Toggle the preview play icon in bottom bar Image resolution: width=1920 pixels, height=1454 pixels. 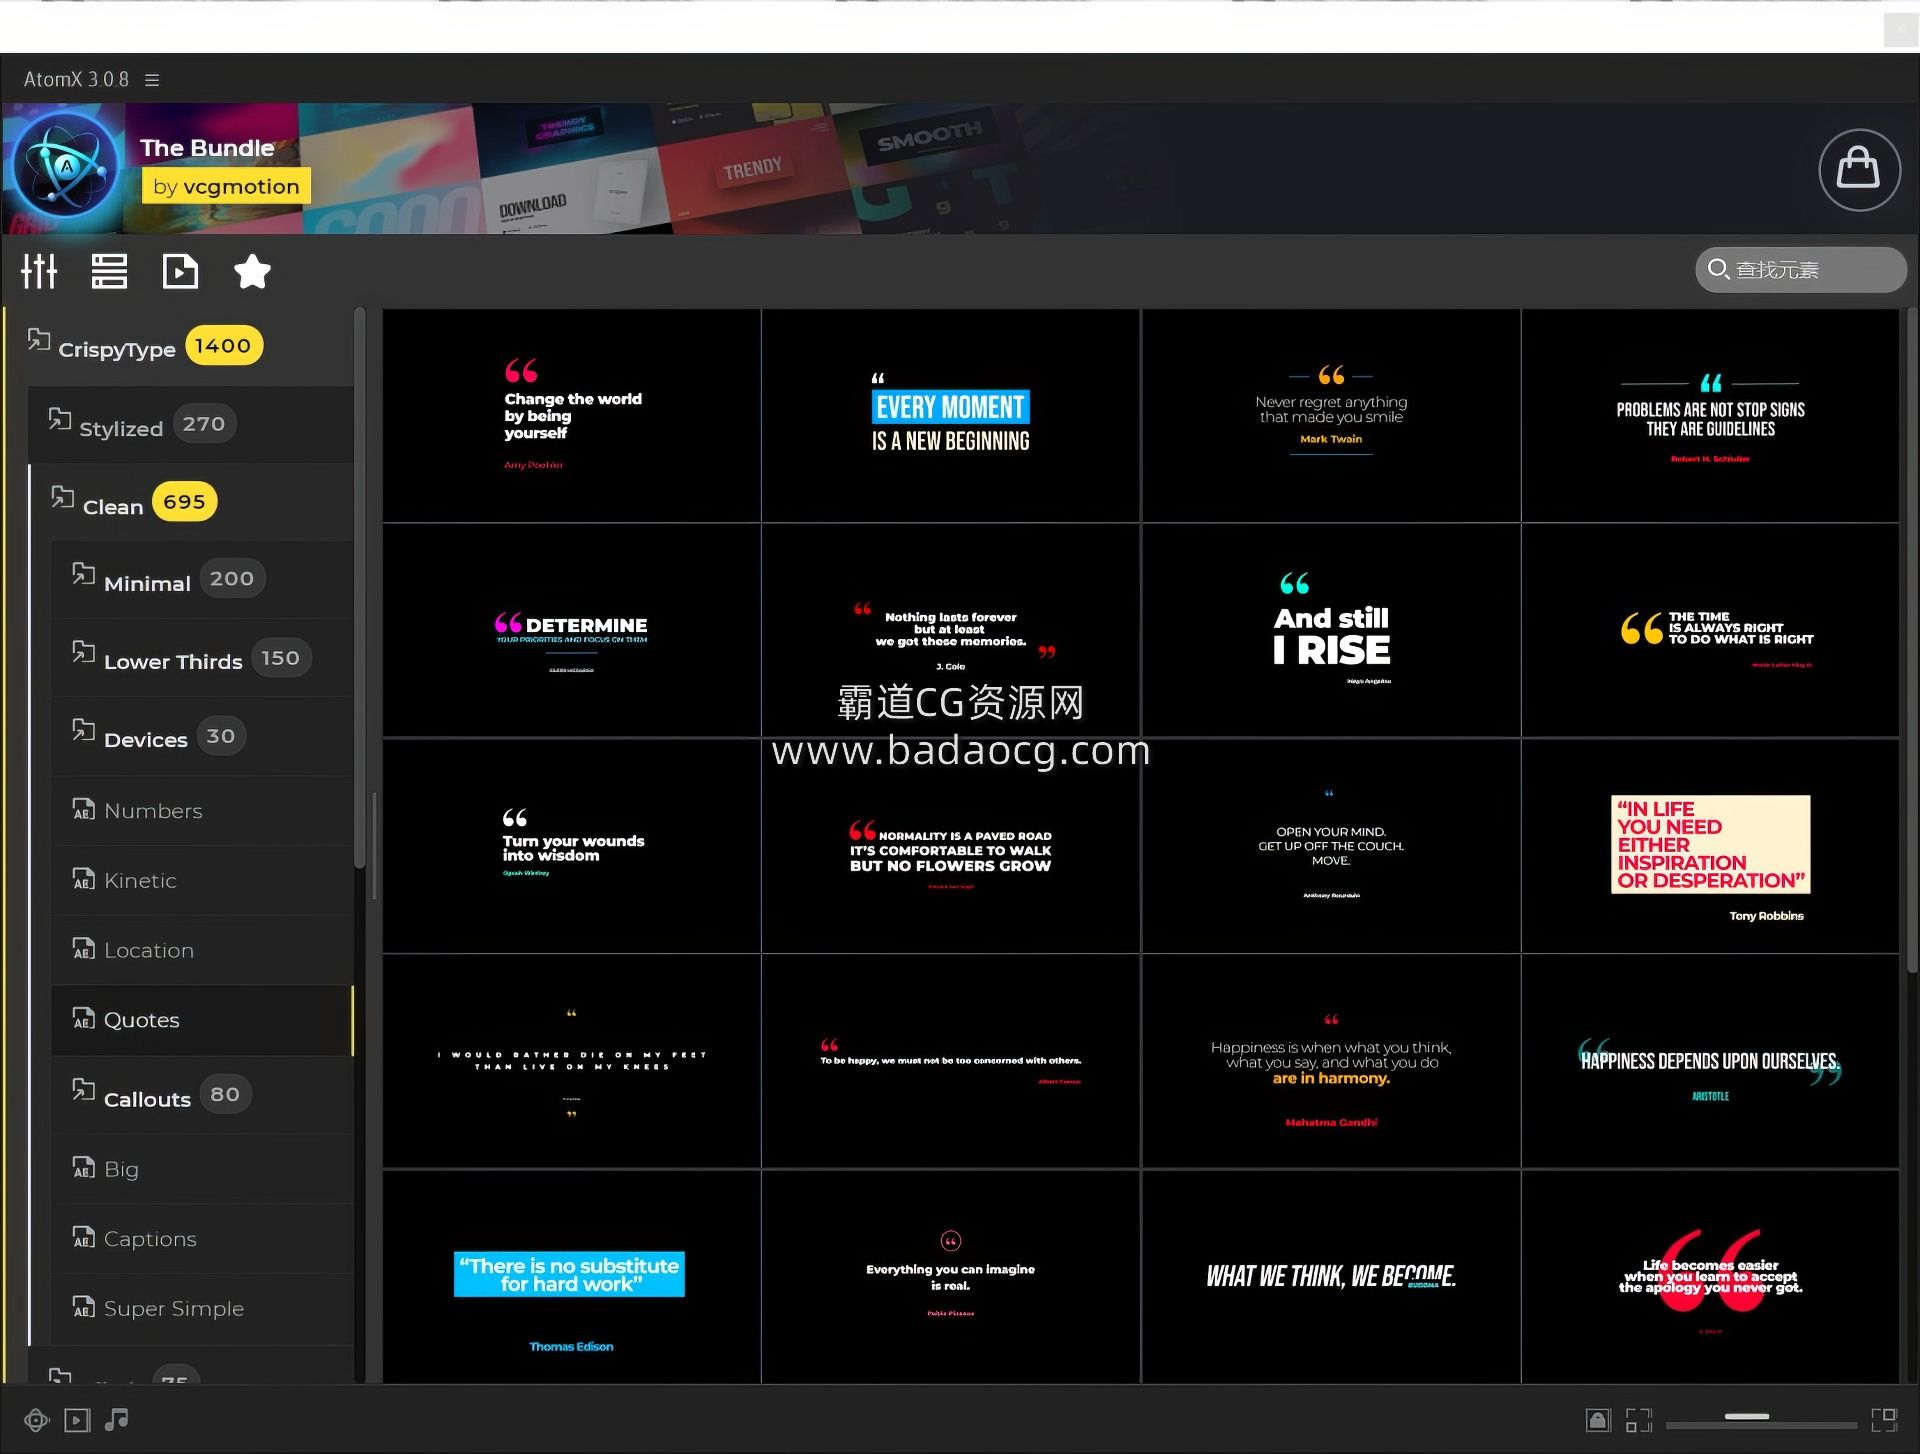[77, 1420]
